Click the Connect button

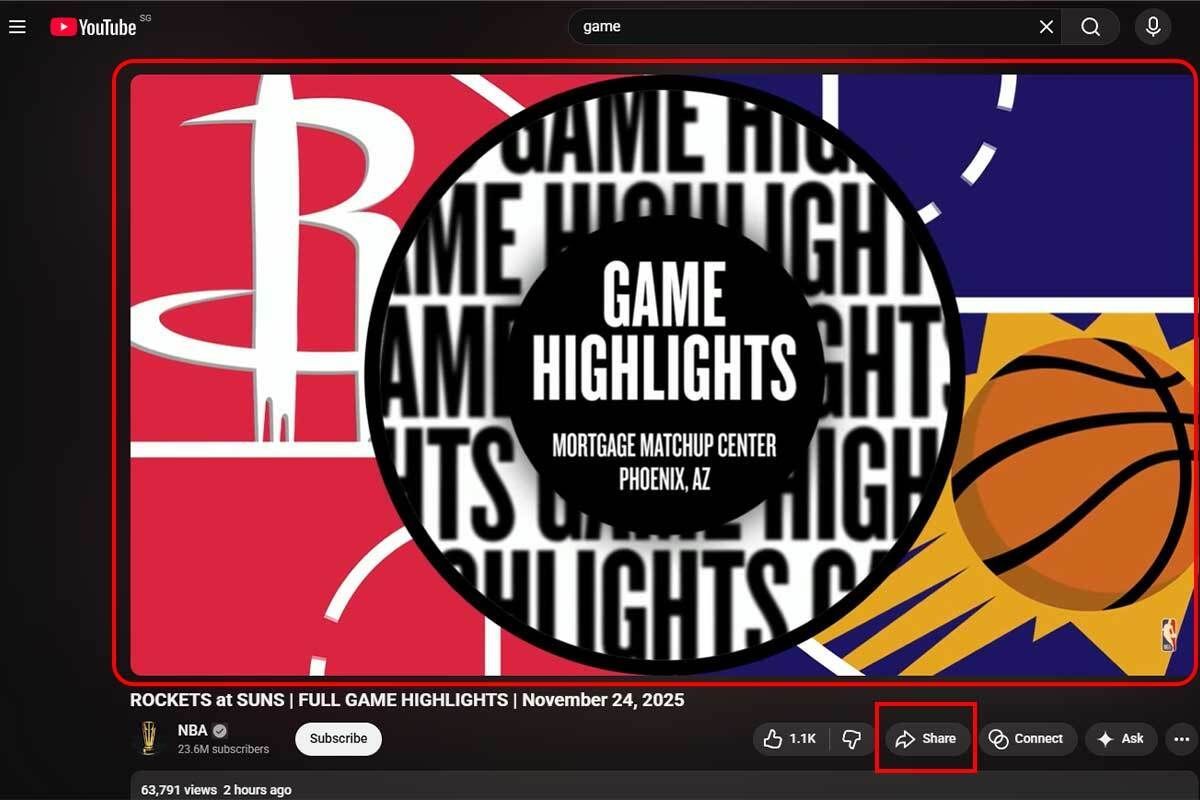(1027, 739)
